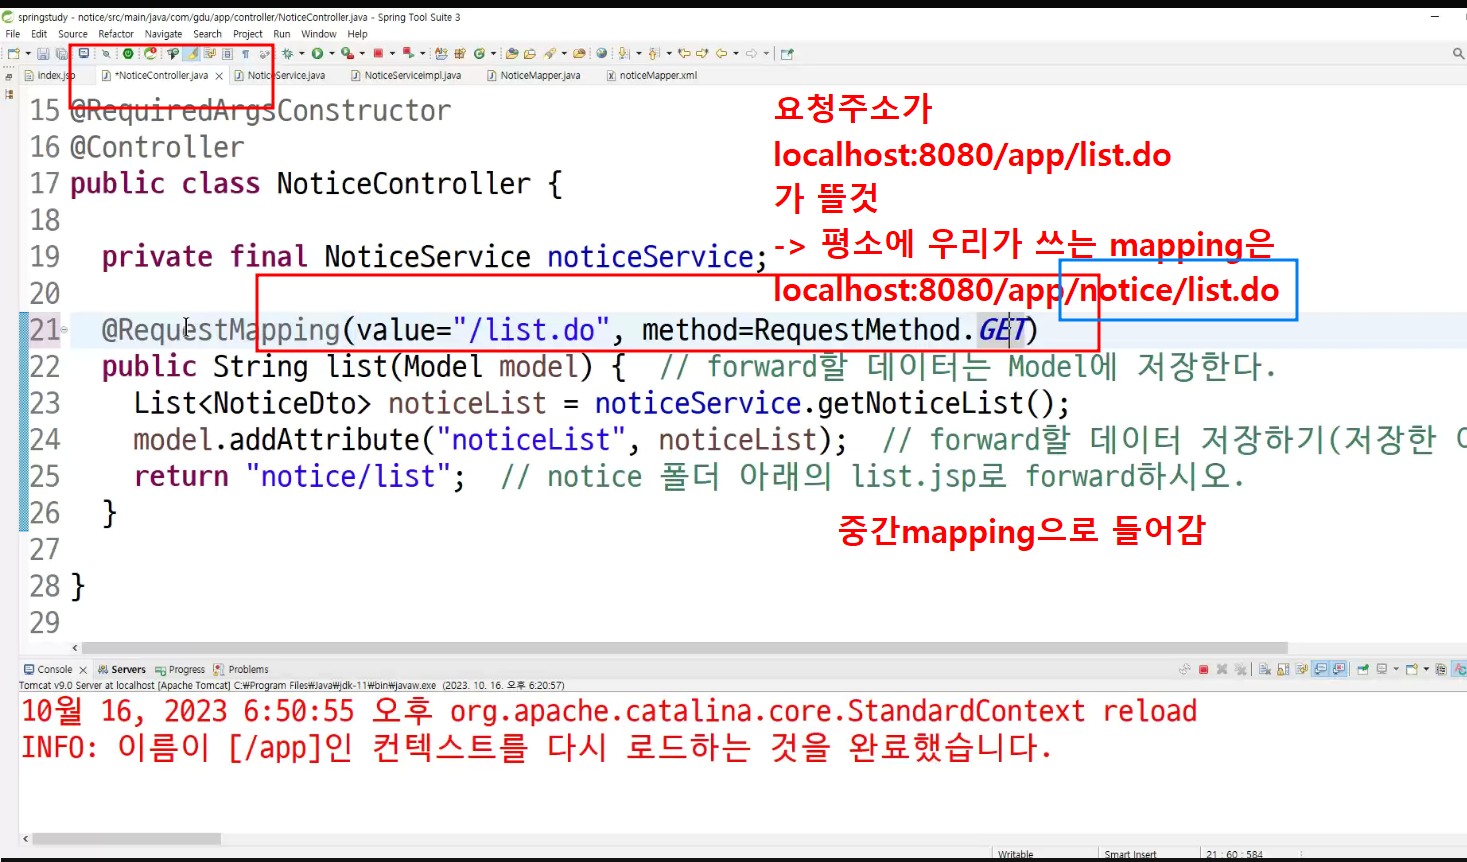The height and width of the screenshot is (862, 1467).
Task: Click the Next Annotation icon
Action: pos(624,54)
